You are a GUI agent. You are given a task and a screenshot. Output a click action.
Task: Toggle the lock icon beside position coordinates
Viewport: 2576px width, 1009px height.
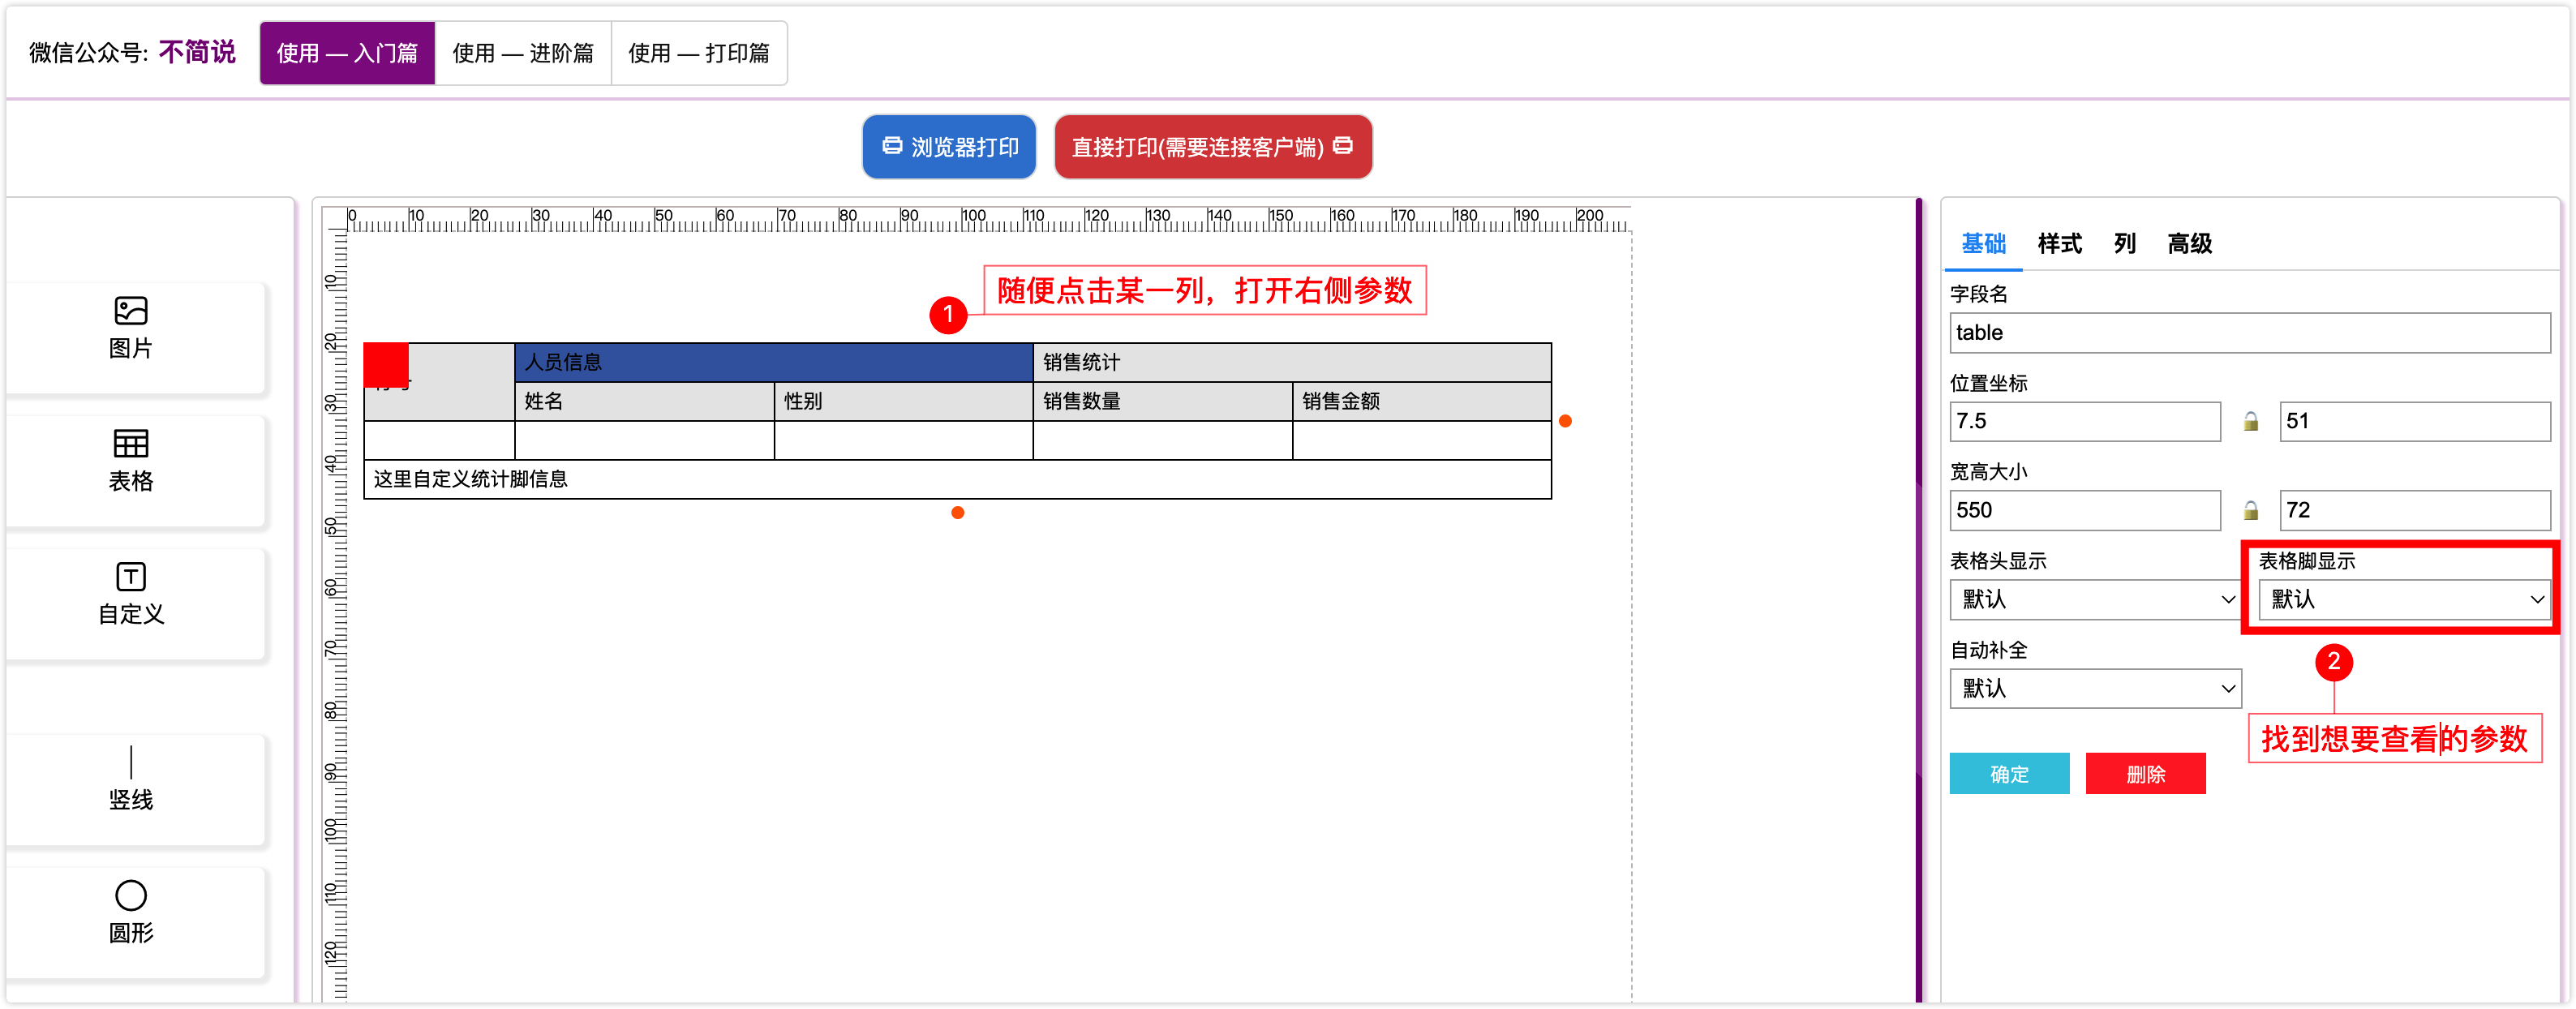click(x=2250, y=421)
